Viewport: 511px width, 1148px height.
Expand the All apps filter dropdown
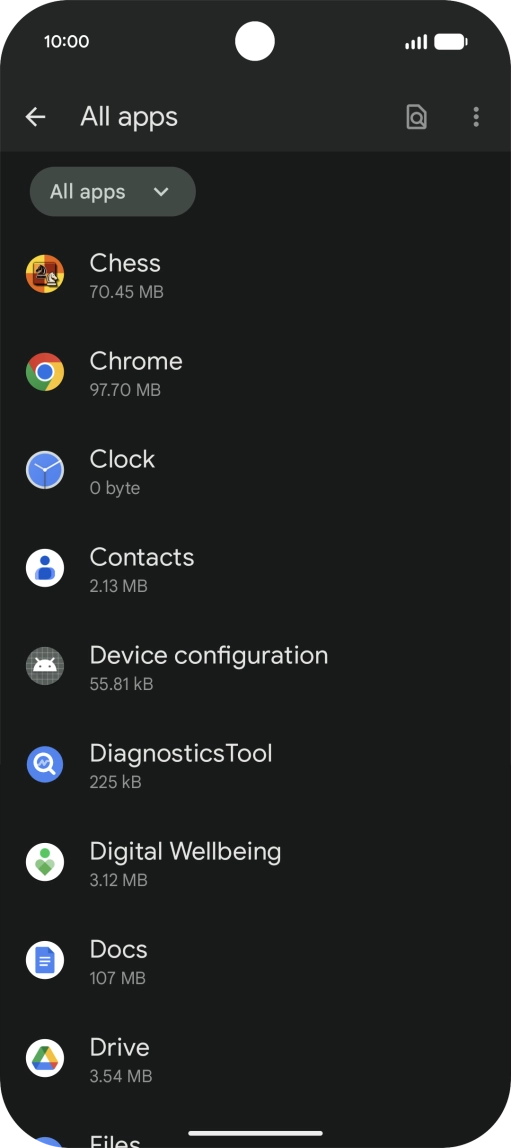coord(113,192)
